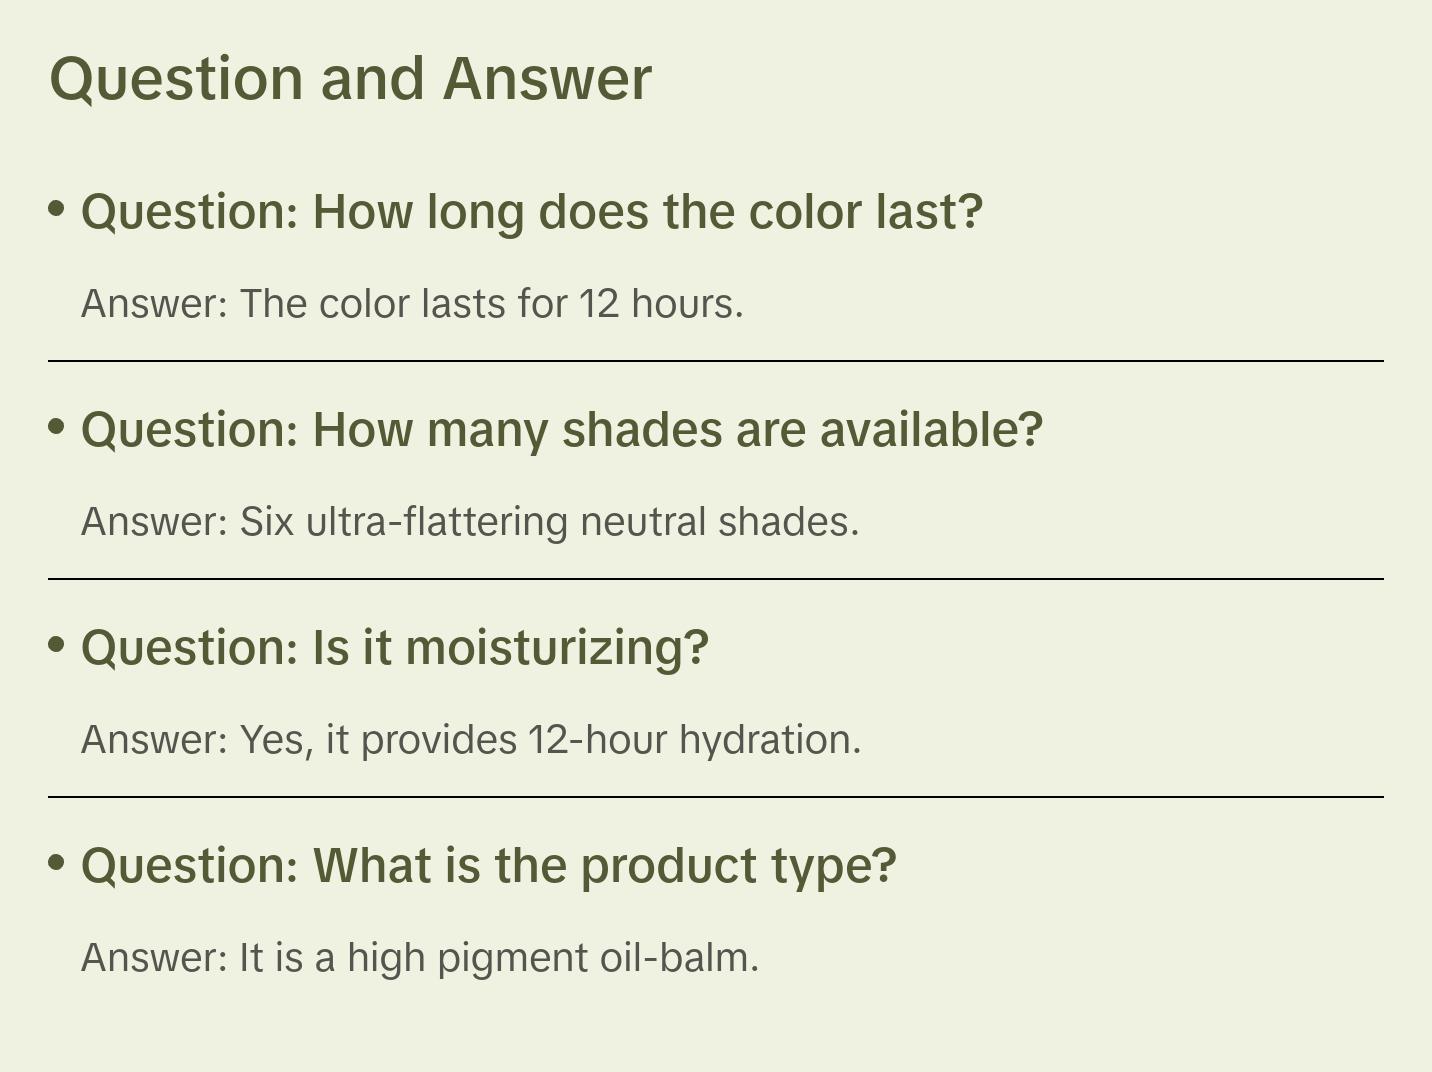The height and width of the screenshot is (1072, 1432).
Task: Click bullet next to 'What is the product type?'
Action: 57,863
